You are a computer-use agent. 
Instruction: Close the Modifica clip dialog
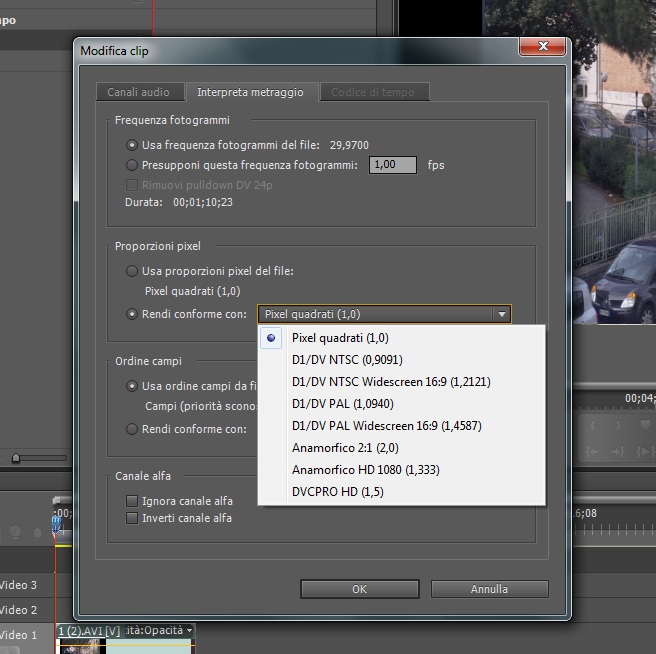[x=543, y=46]
